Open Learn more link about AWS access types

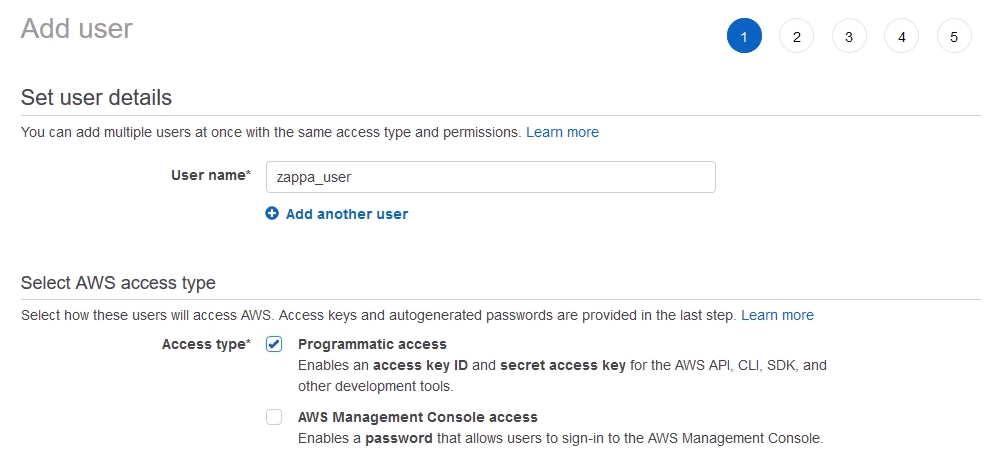(777, 315)
